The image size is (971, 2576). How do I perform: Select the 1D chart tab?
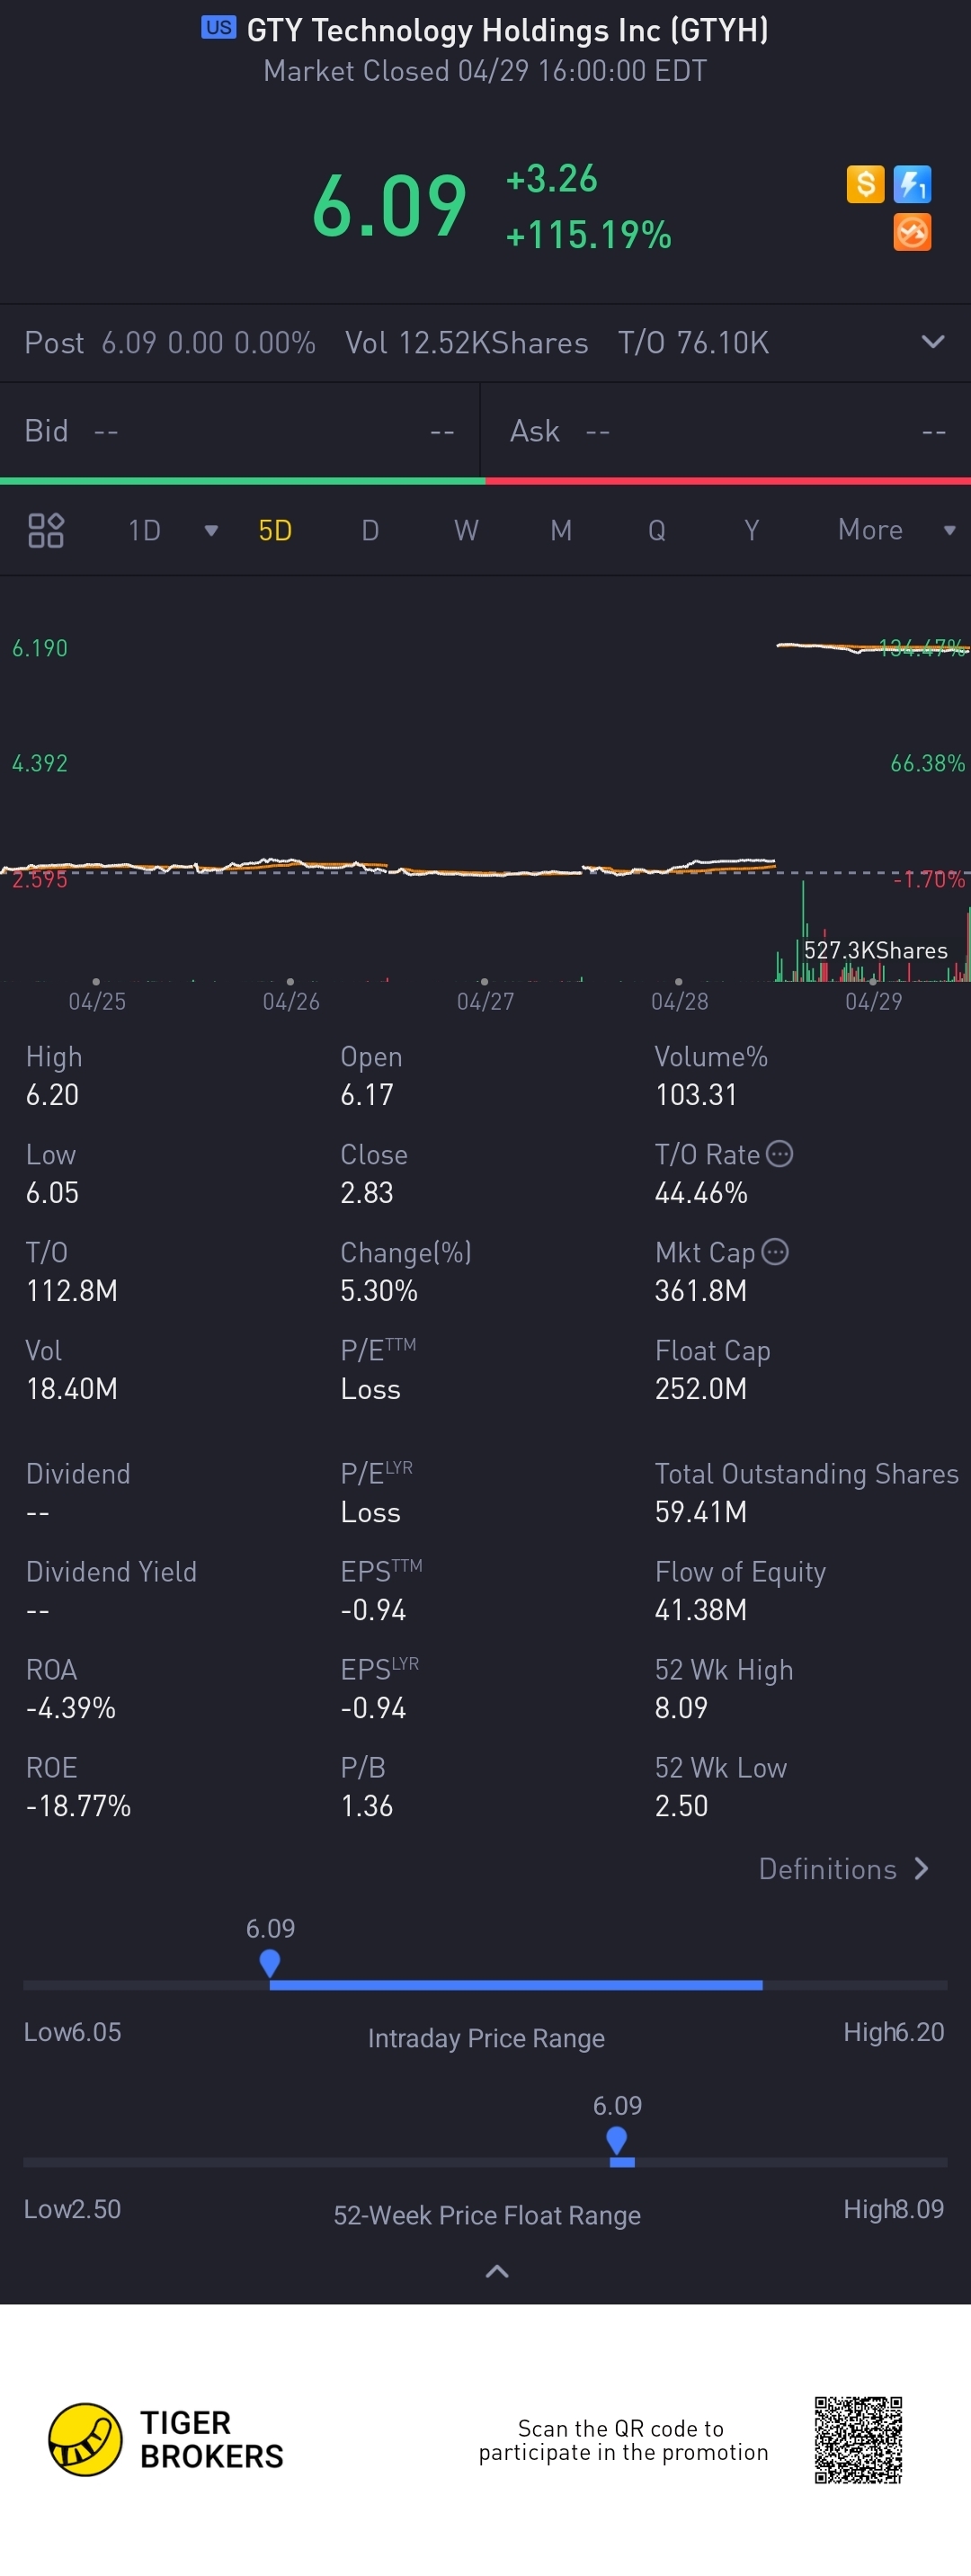[x=145, y=530]
